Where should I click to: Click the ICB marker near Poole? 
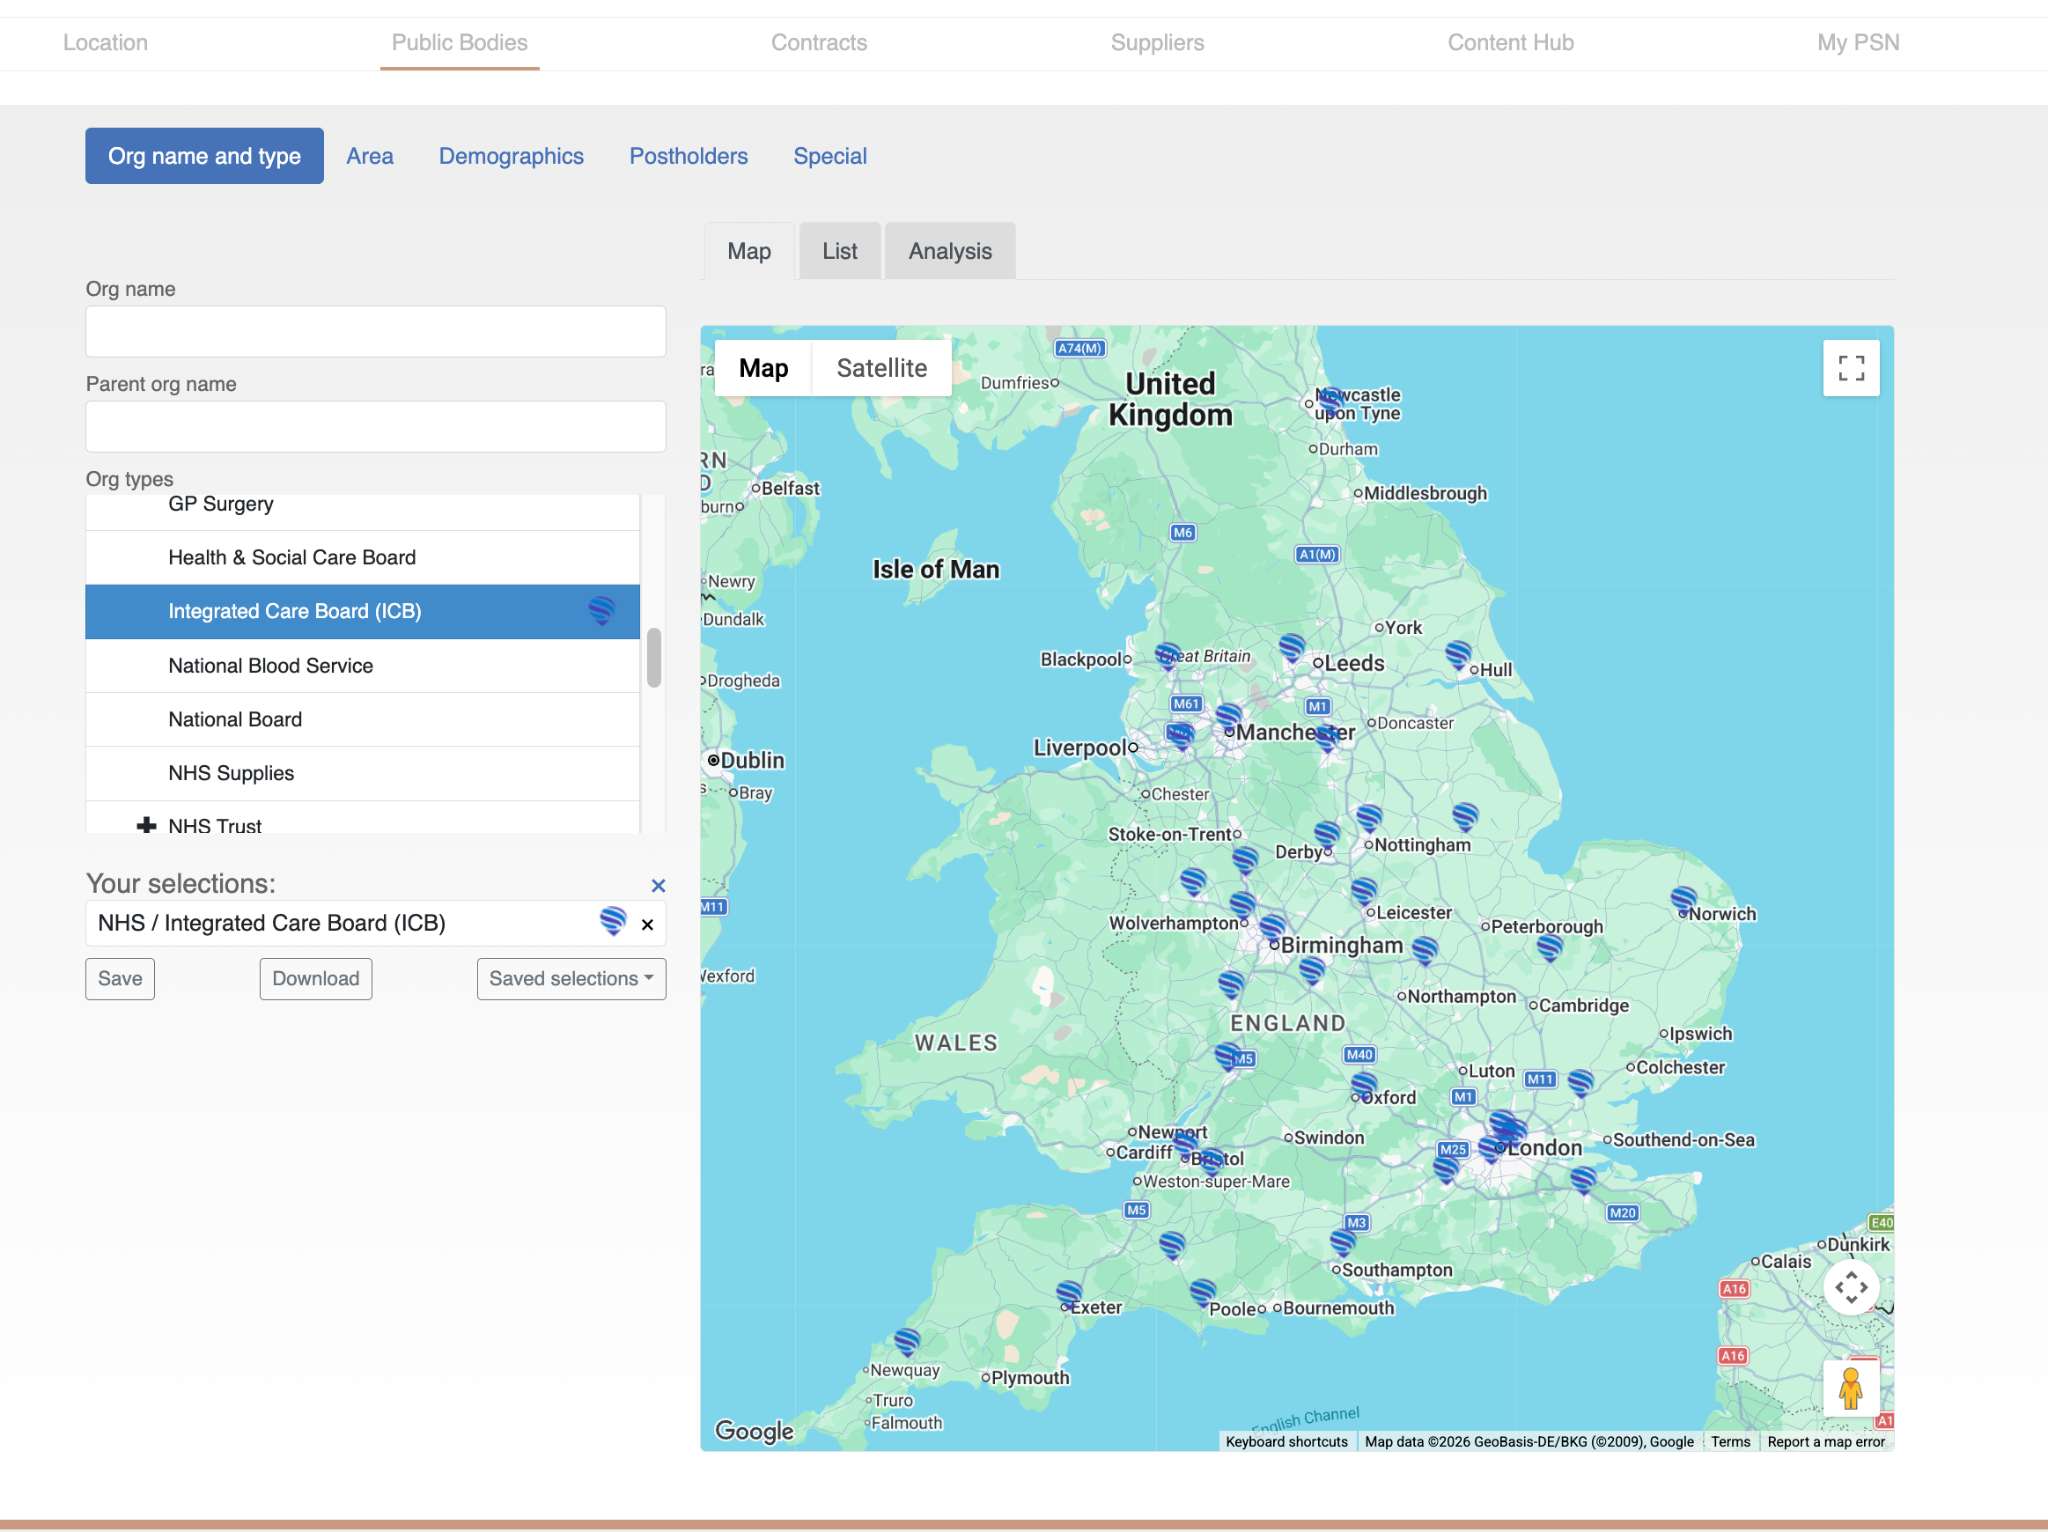pos(1203,1293)
